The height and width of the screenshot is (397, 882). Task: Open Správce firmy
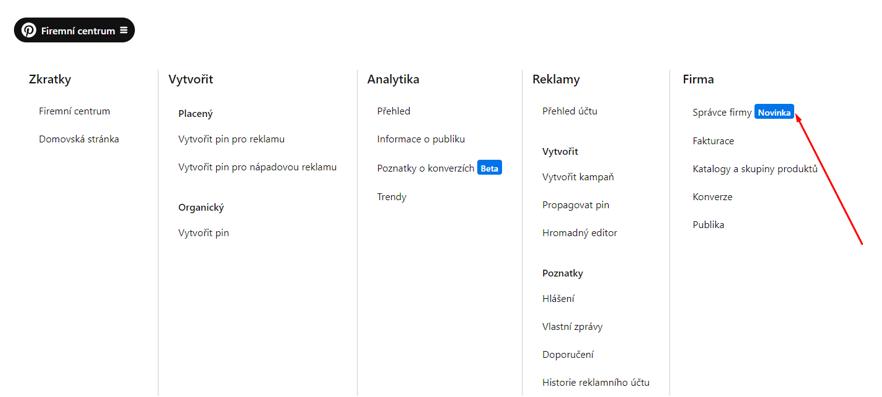(722, 112)
